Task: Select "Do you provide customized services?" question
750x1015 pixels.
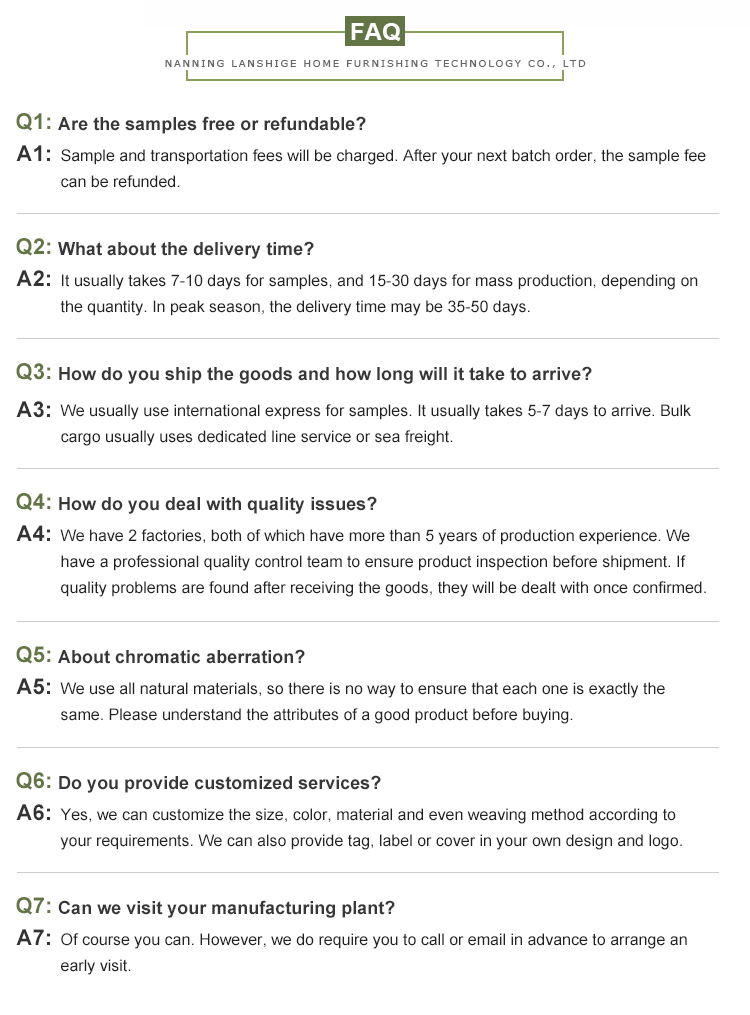Action: (x=220, y=783)
